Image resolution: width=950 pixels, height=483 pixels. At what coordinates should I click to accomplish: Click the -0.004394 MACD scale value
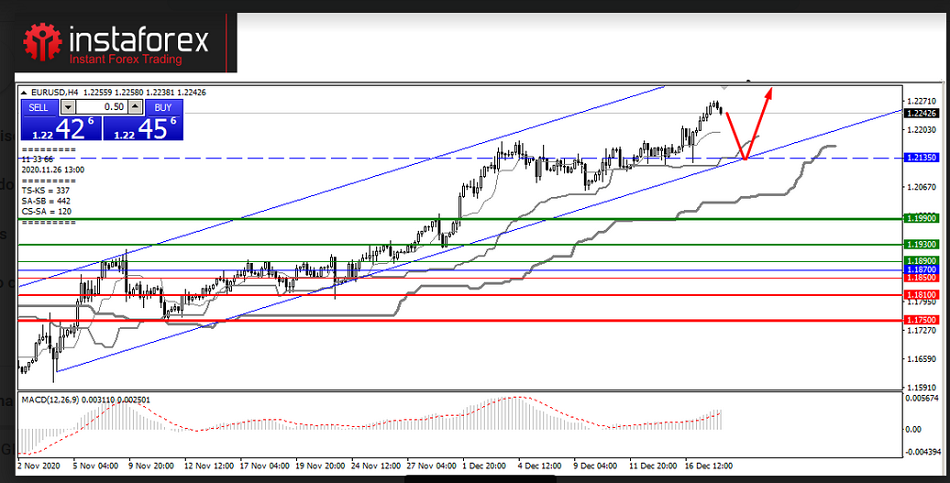922,452
